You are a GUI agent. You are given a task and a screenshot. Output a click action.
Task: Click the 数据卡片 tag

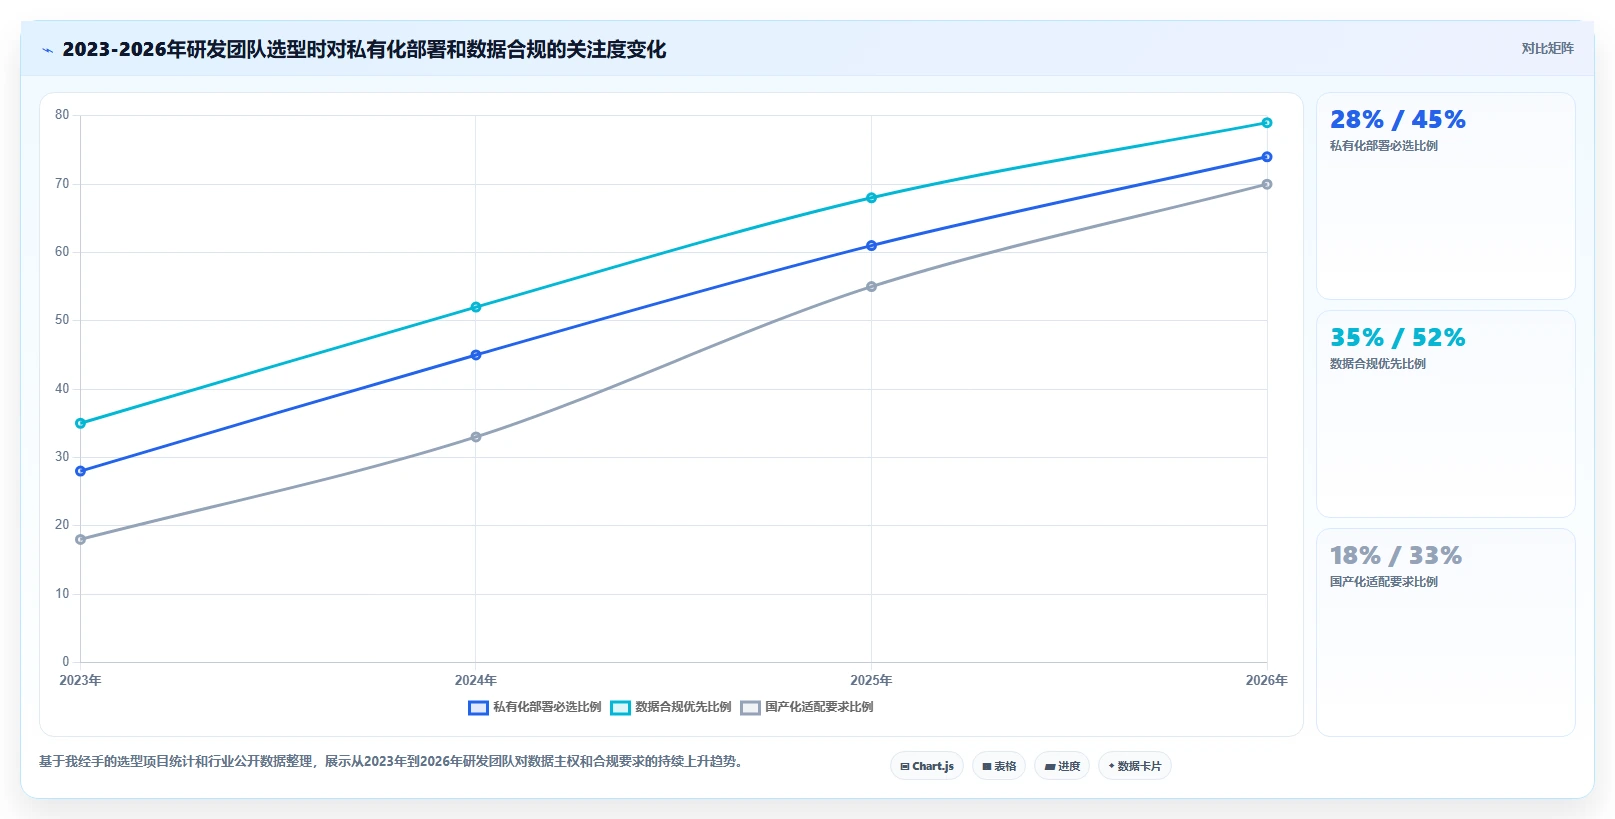[1135, 766]
